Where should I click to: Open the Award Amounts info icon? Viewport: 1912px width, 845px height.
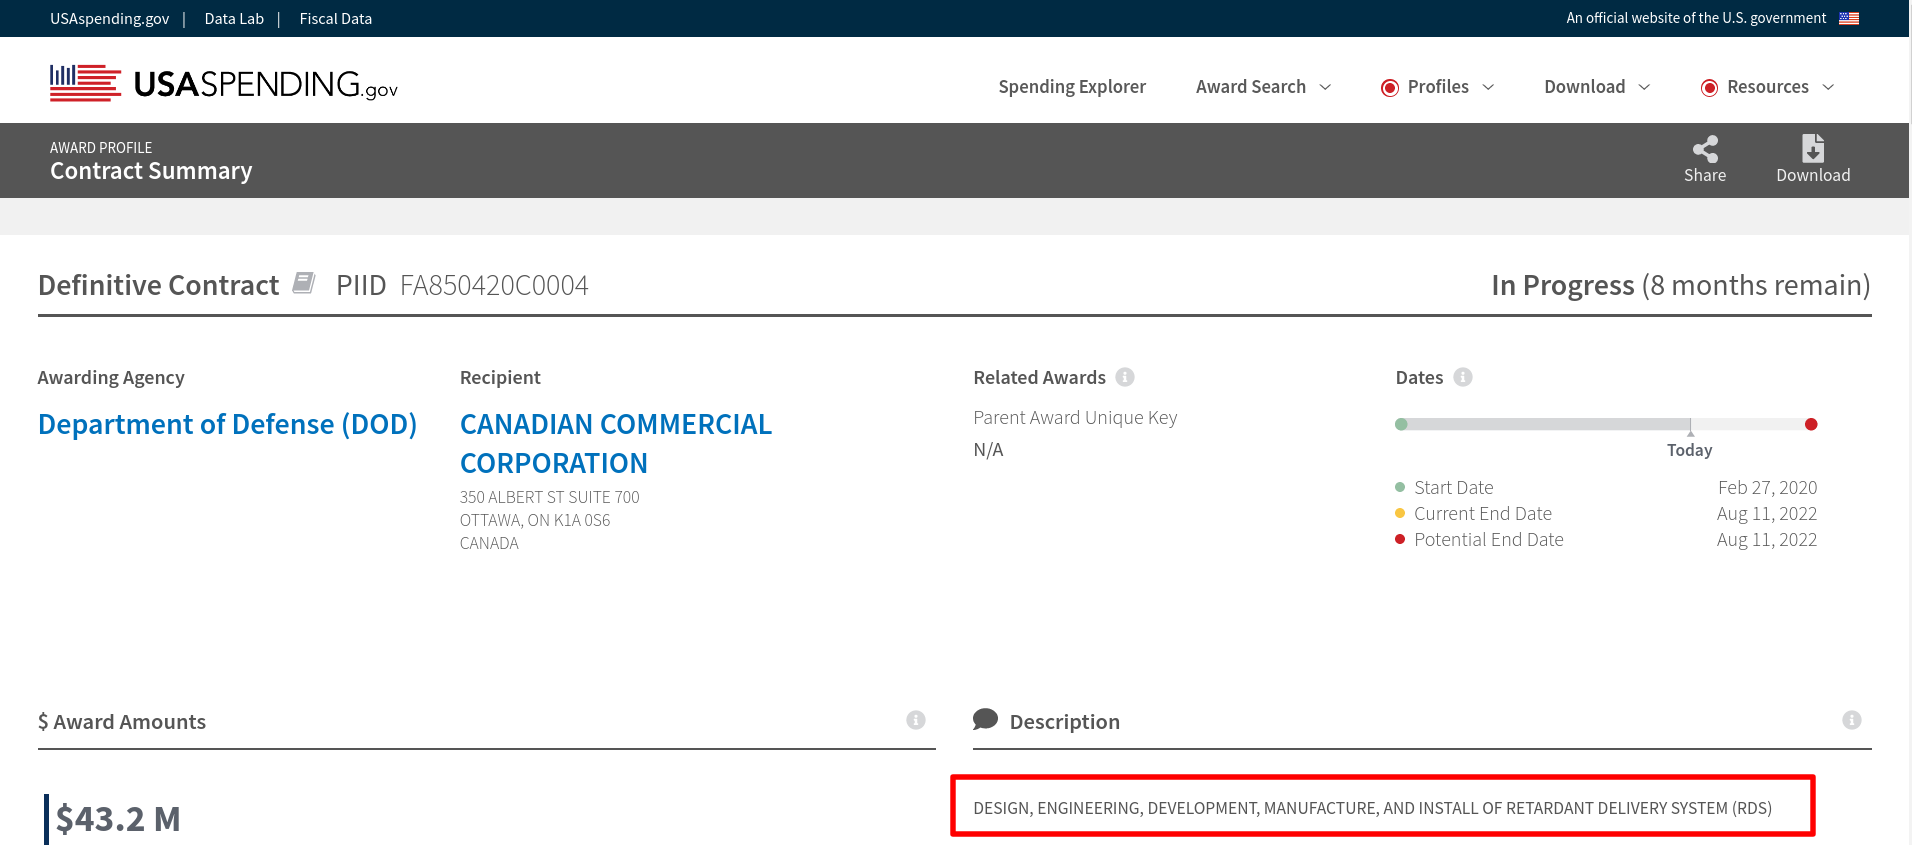(x=916, y=720)
